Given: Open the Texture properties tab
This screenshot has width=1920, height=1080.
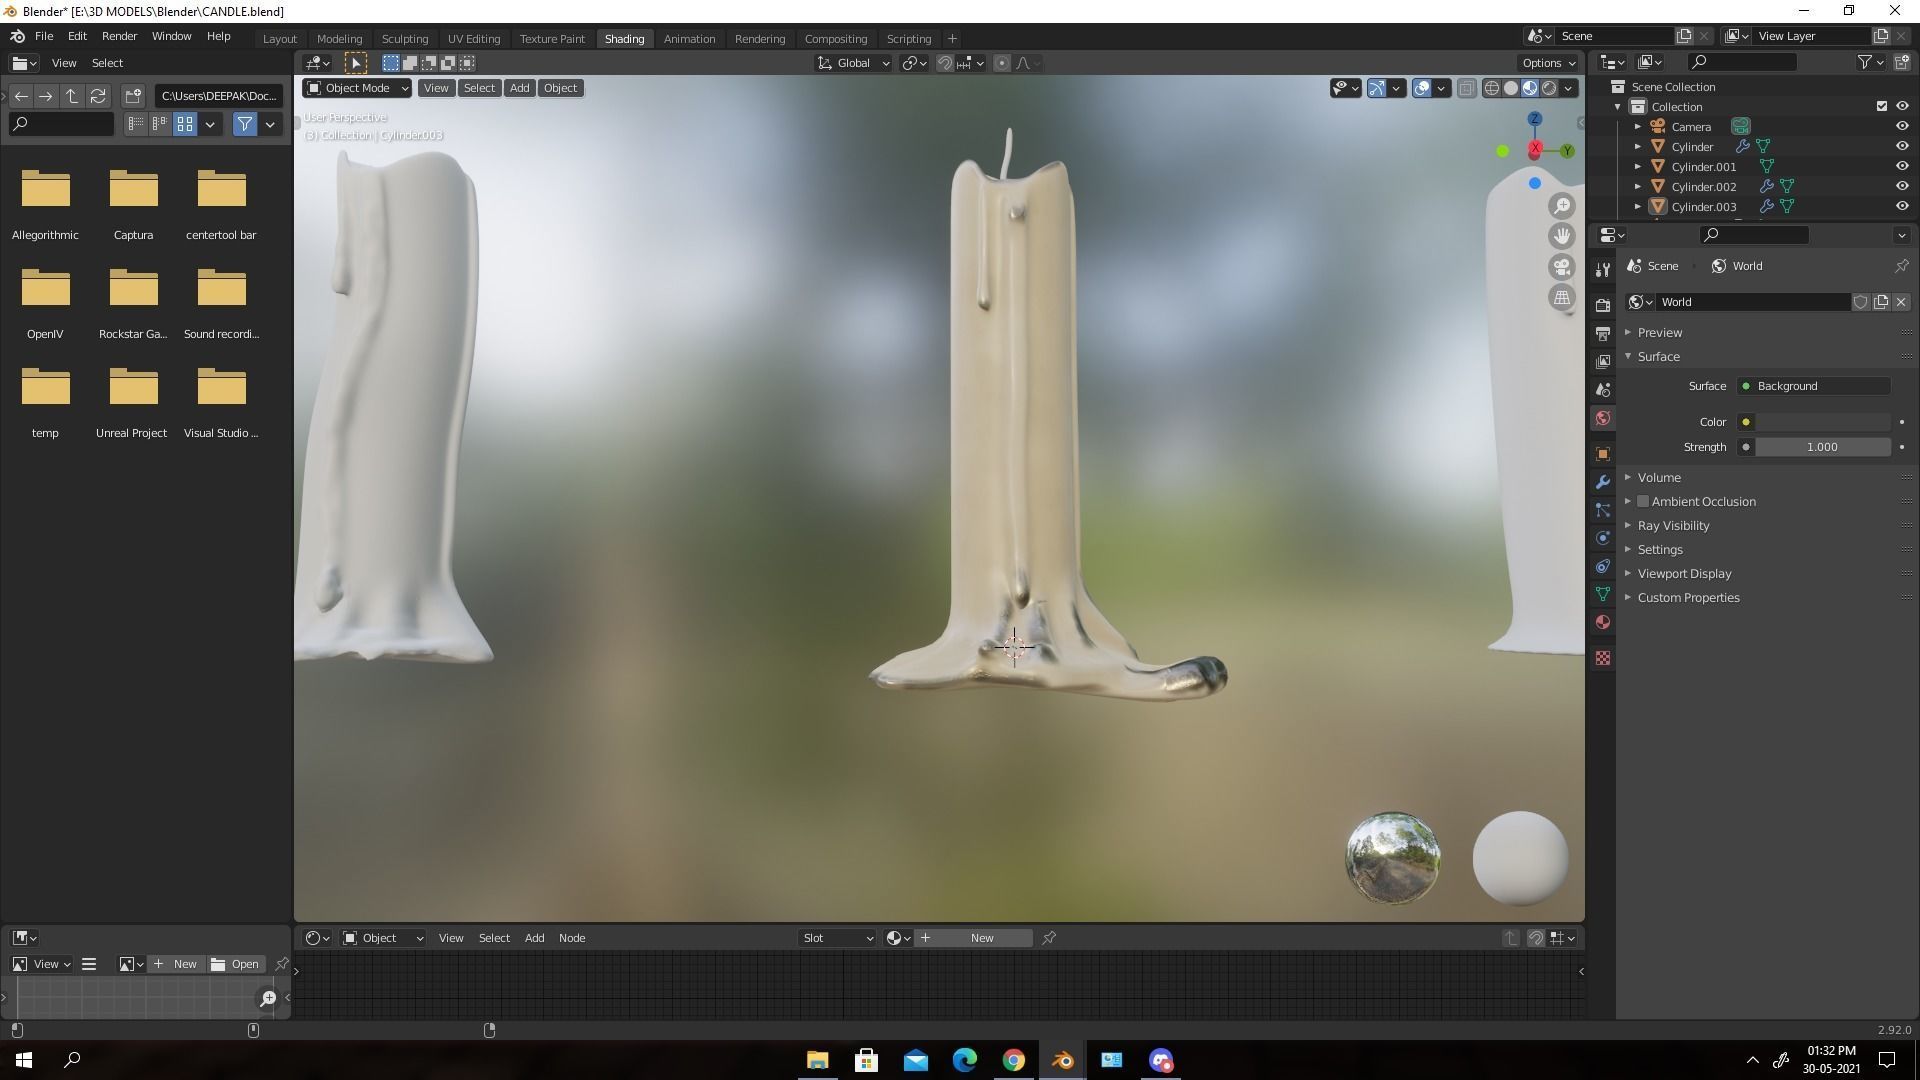Looking at the screenshot, I should (x=1603, y=658).
